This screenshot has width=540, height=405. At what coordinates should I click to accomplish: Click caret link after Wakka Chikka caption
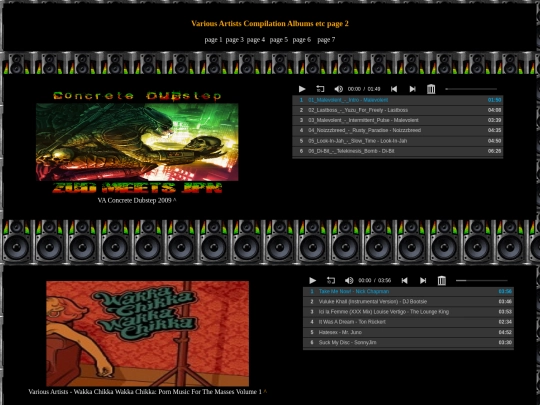pos(265,391)
